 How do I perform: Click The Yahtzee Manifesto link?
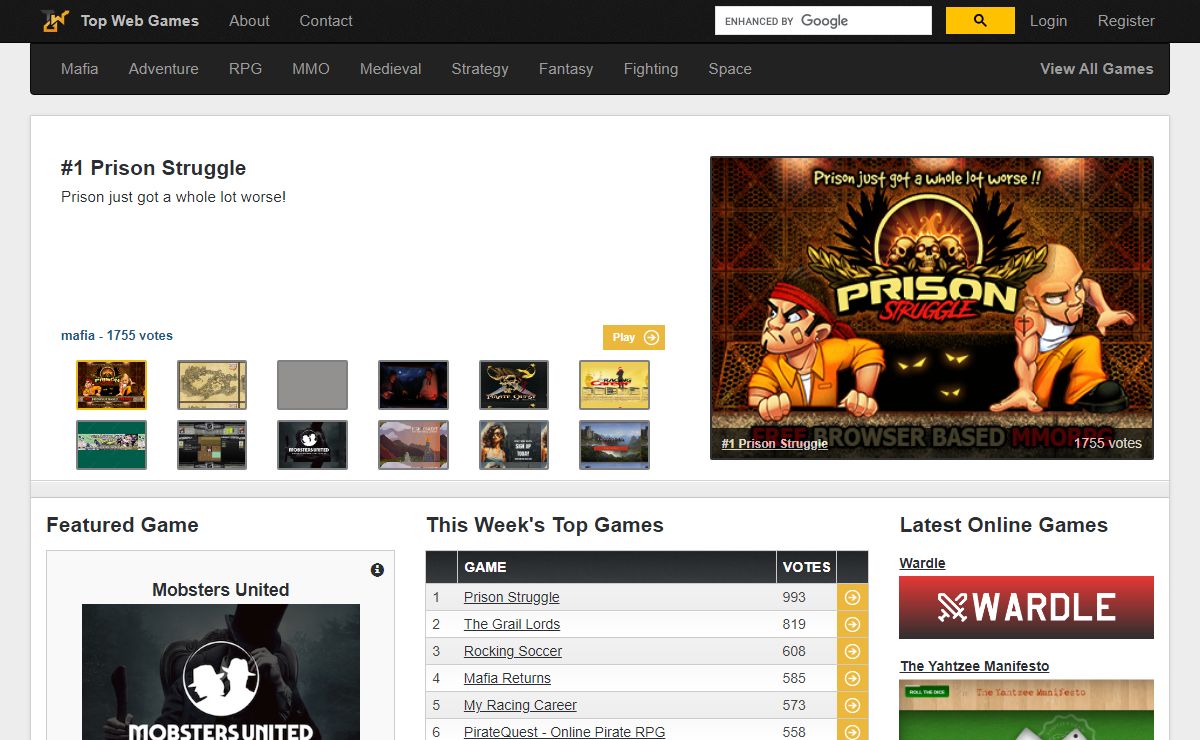pos(974,666)
